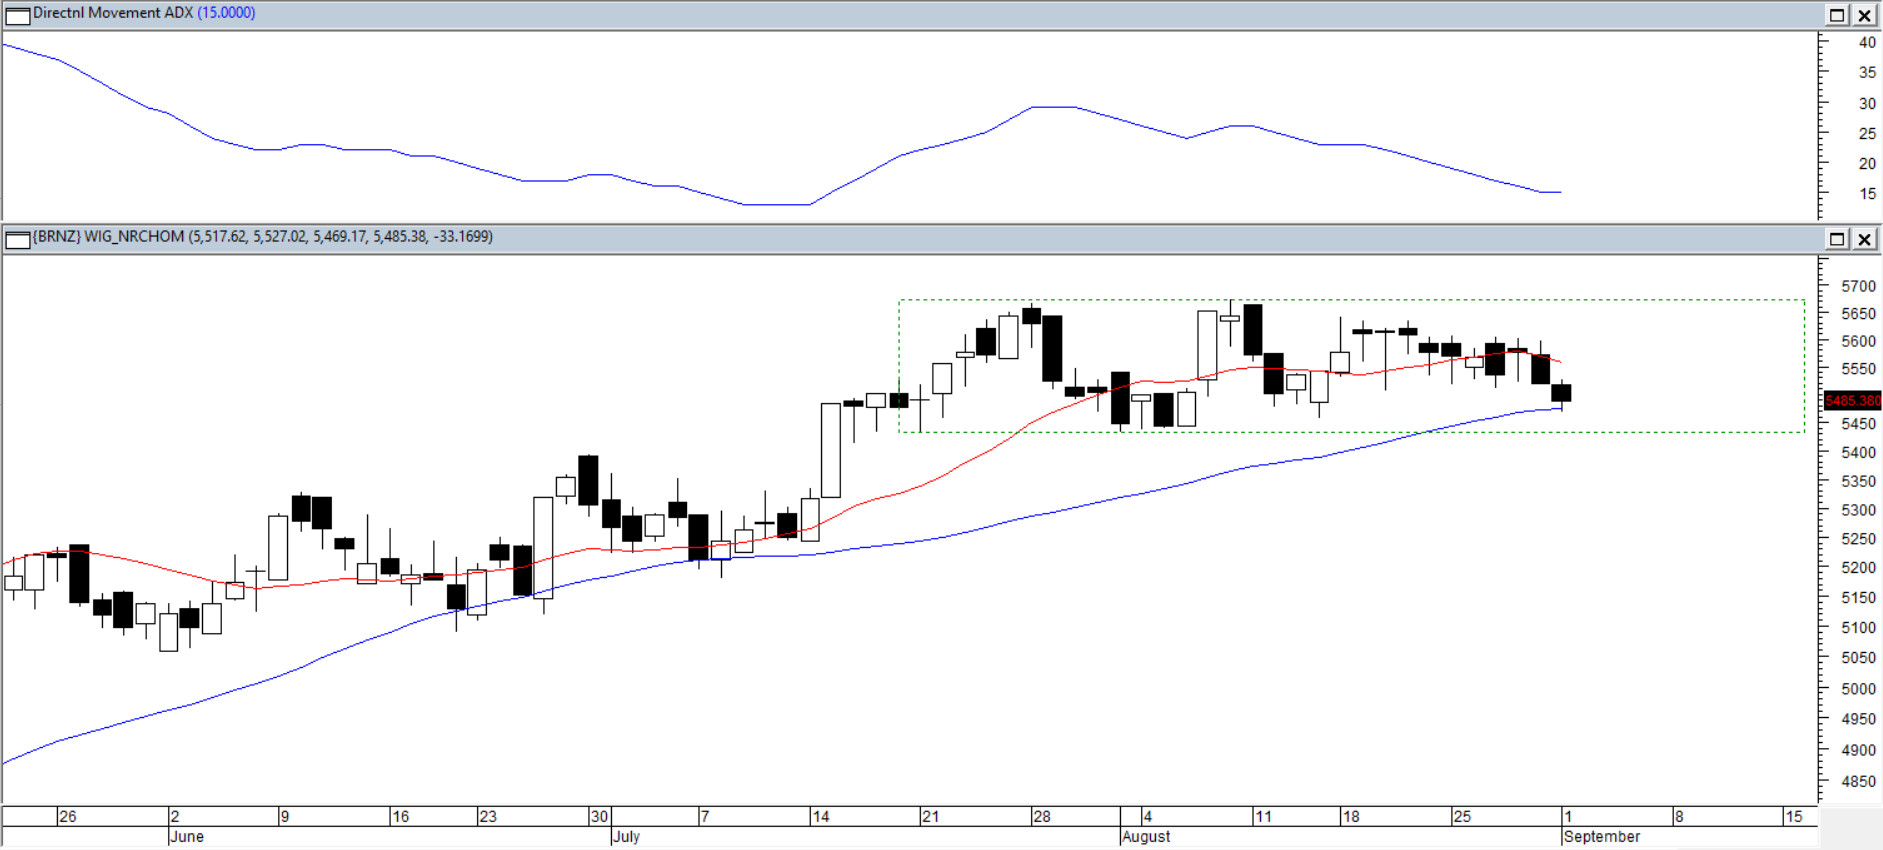Maximize the WIG_NRCHOM price panel
The image size is (1883, 850).
click(x=1837, y=239)
